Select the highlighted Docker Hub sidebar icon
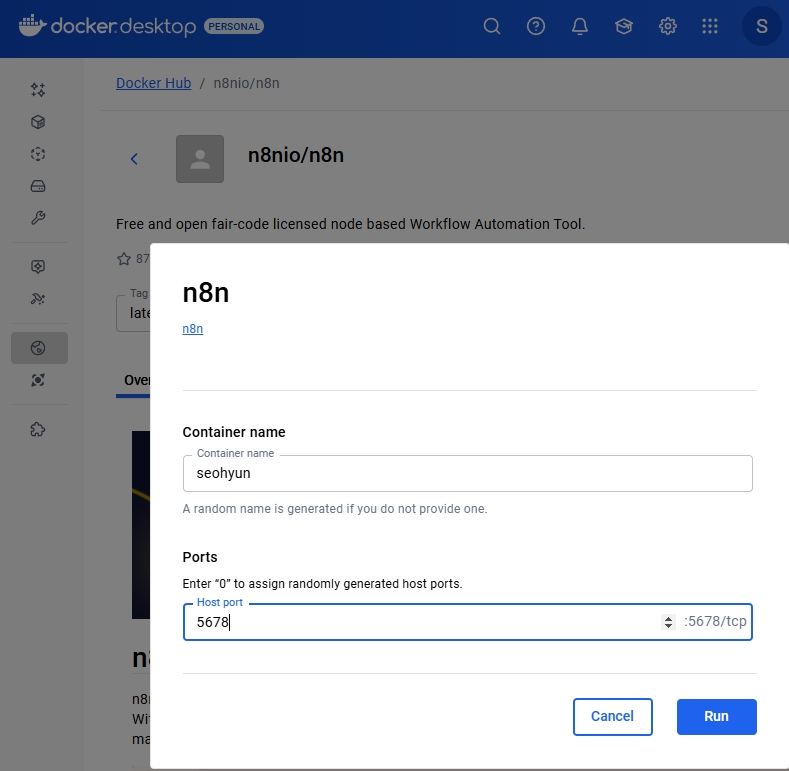 click(39, 348)
